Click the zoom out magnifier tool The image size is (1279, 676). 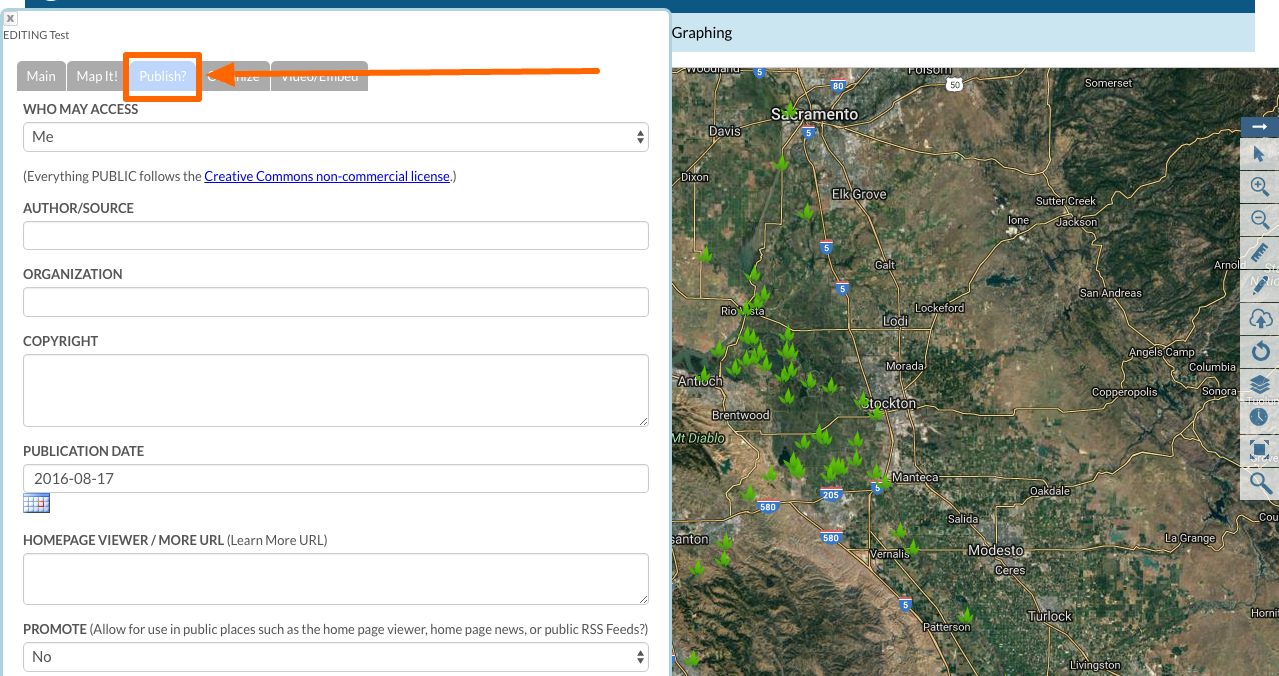point(1259,220)
